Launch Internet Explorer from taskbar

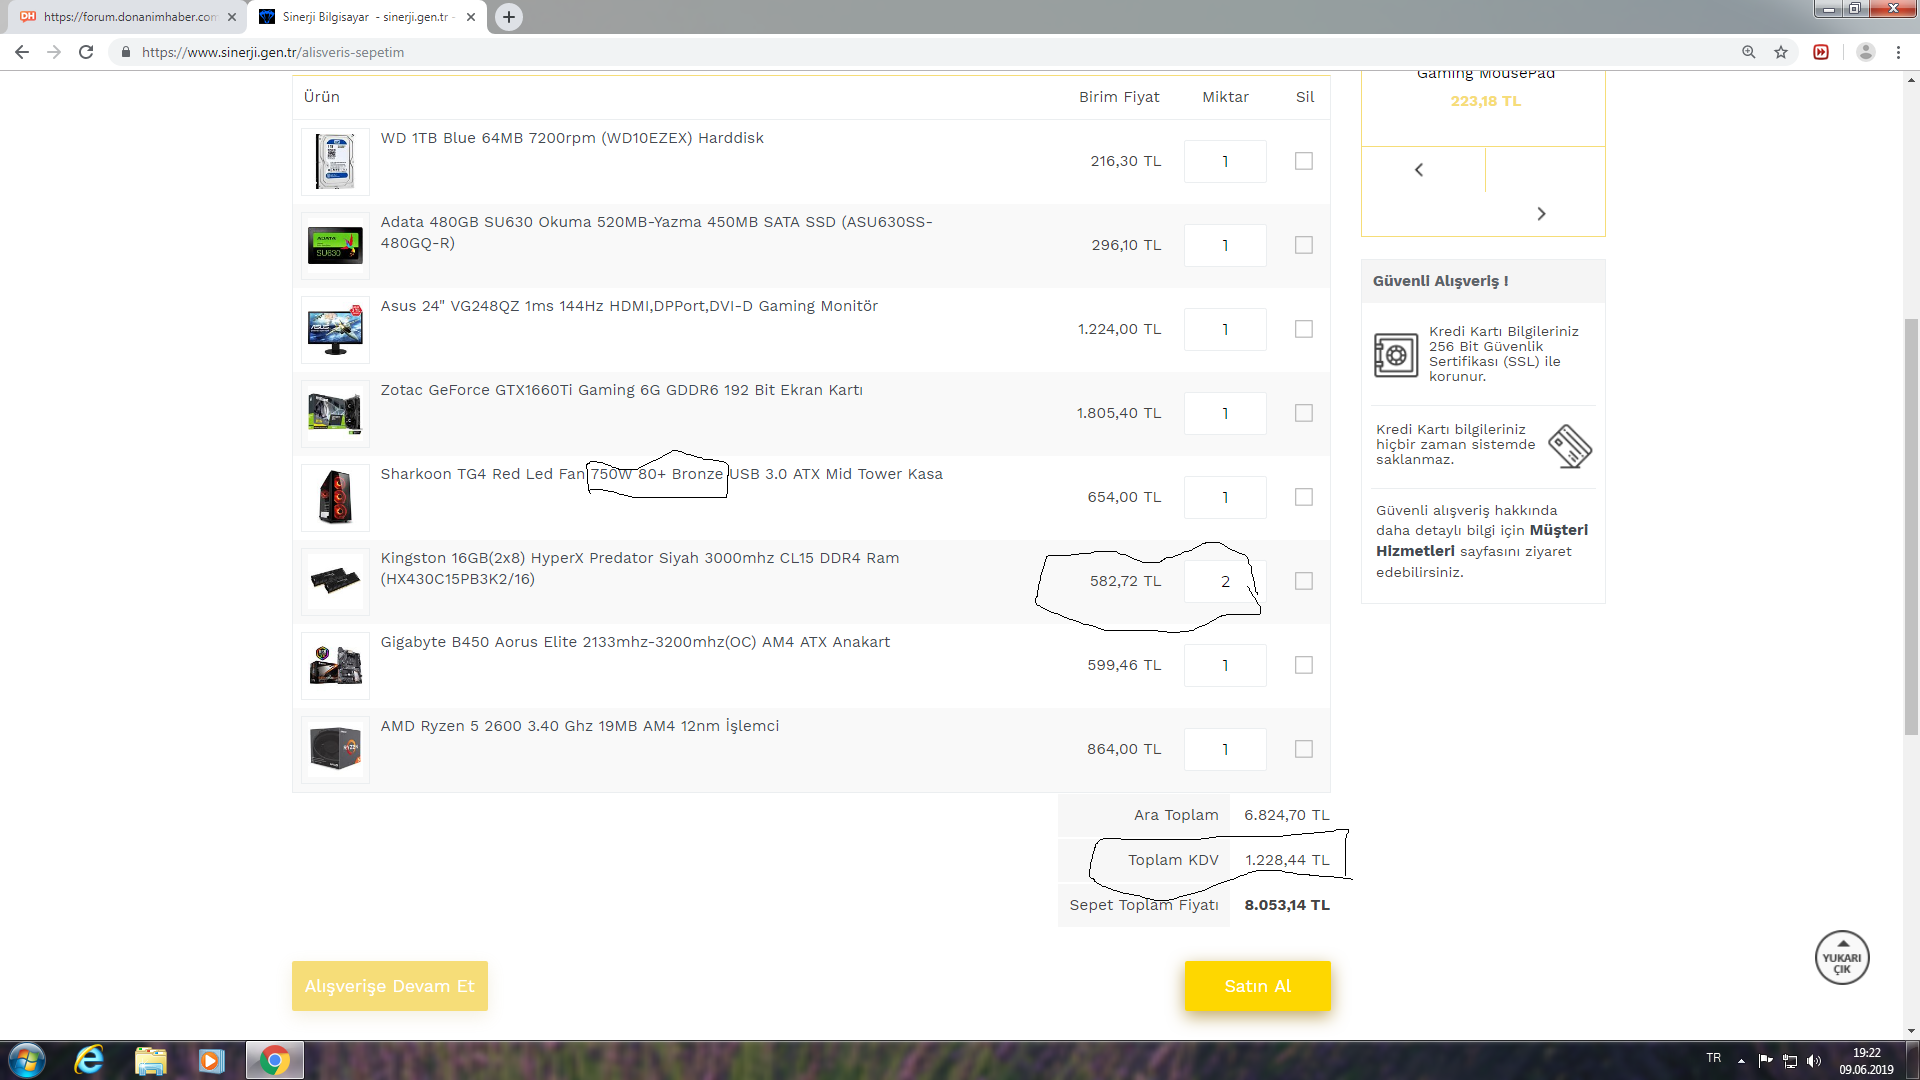pyautogui.click(x=89, y=1060)
